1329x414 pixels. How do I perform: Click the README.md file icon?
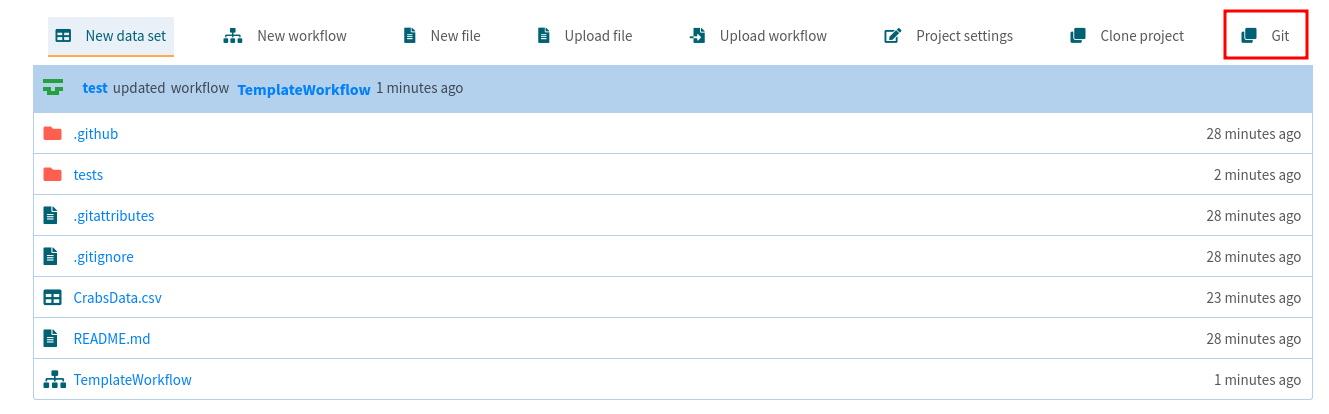[51, 338]
